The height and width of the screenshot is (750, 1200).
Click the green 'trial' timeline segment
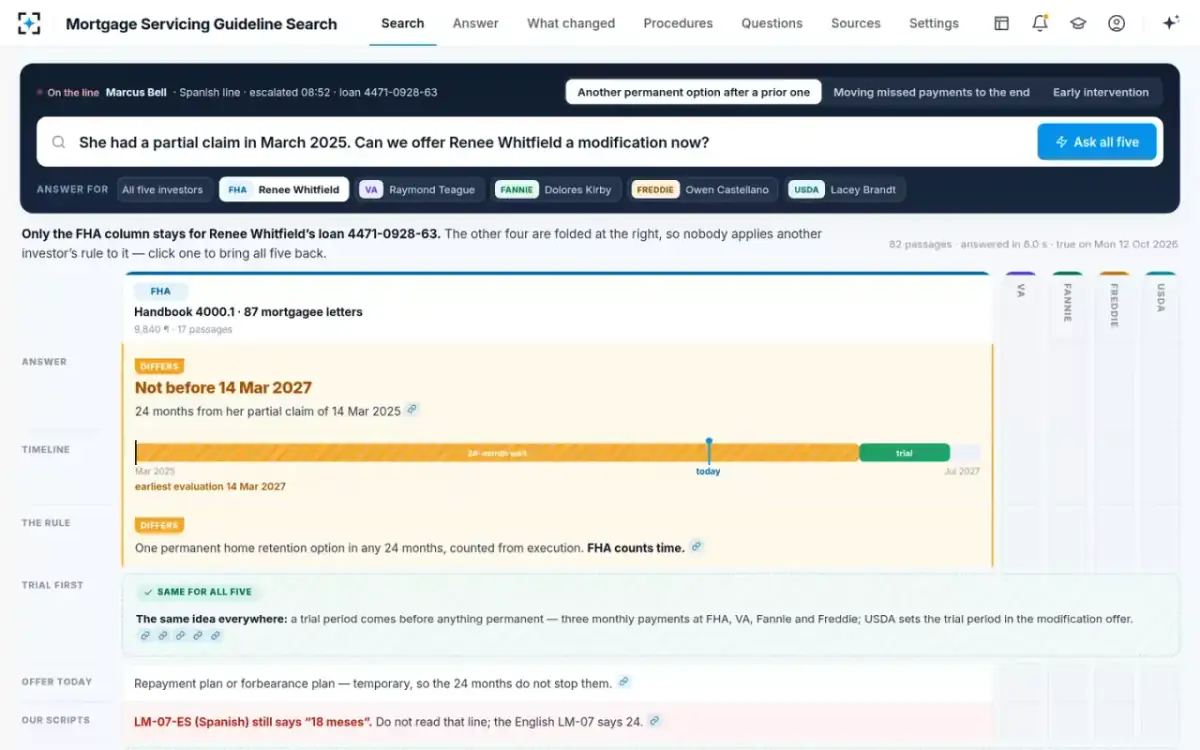click(904, 453)
